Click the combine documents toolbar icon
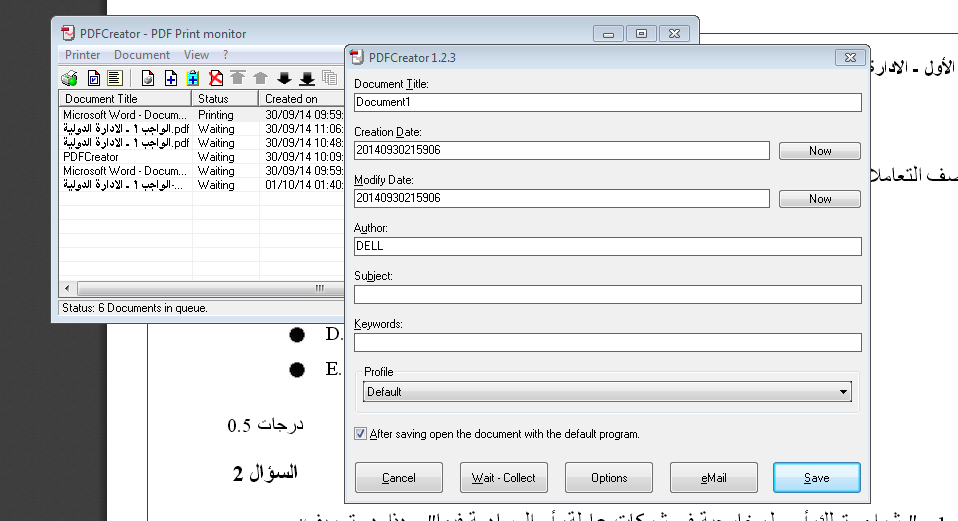 tap(330, 78)
